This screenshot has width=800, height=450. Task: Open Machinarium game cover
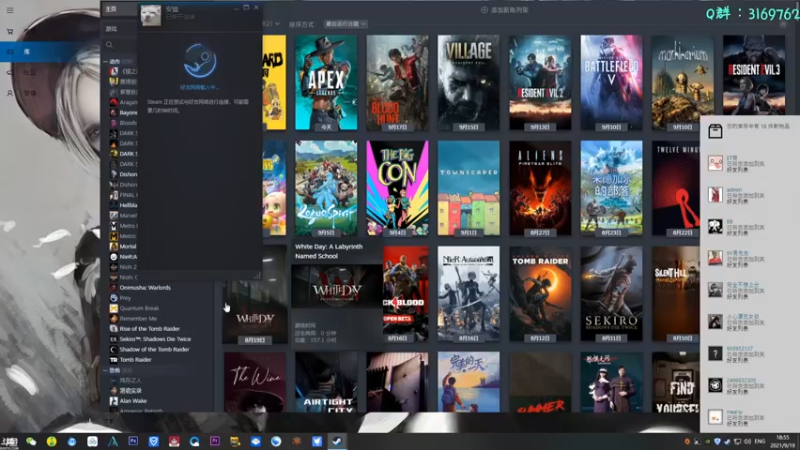(x=683, y=82)
